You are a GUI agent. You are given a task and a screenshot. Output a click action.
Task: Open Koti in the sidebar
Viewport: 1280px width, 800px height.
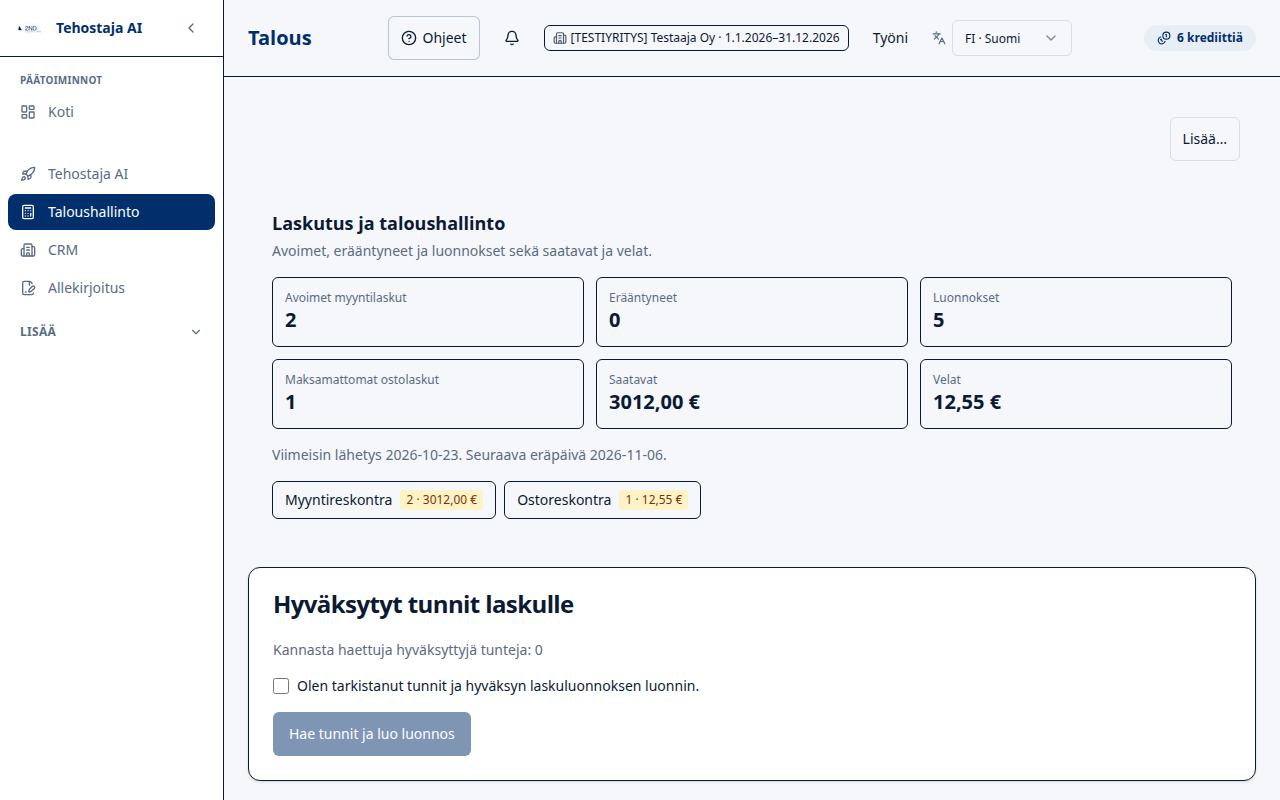pyautogui.click(x=111, y=112)
